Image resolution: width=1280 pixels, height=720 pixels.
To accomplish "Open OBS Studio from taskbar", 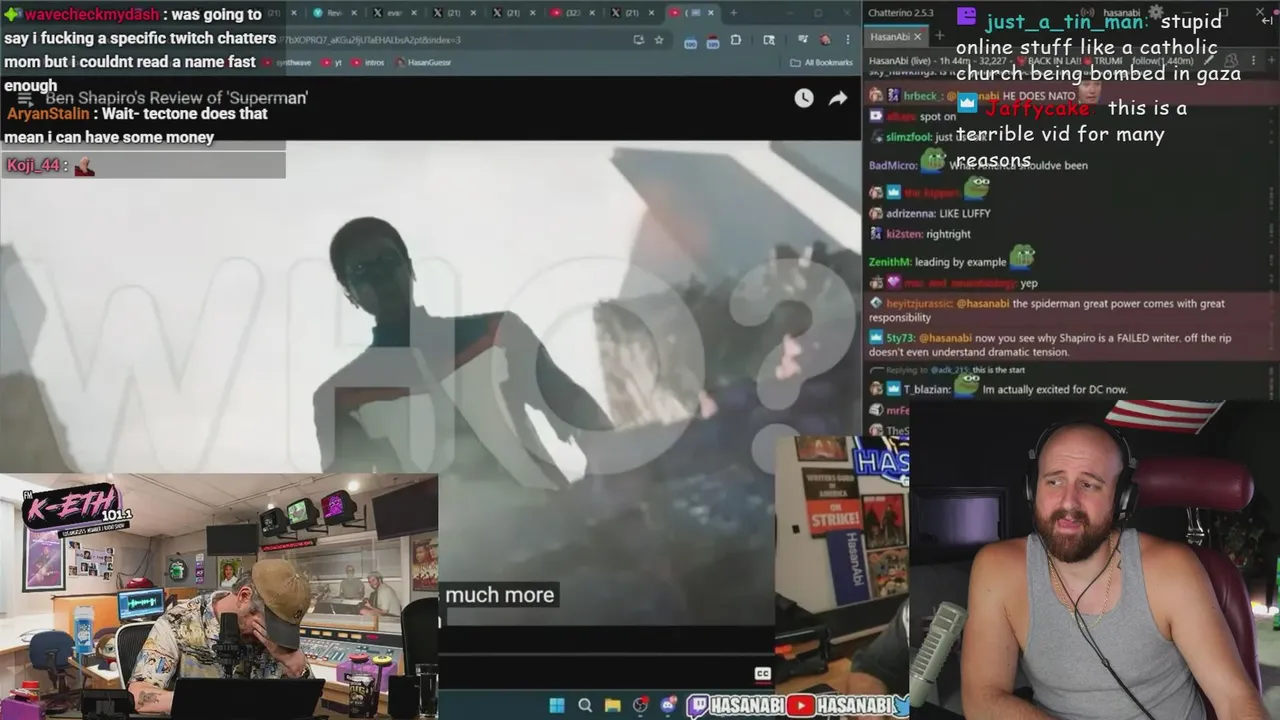I will point(641,705).
